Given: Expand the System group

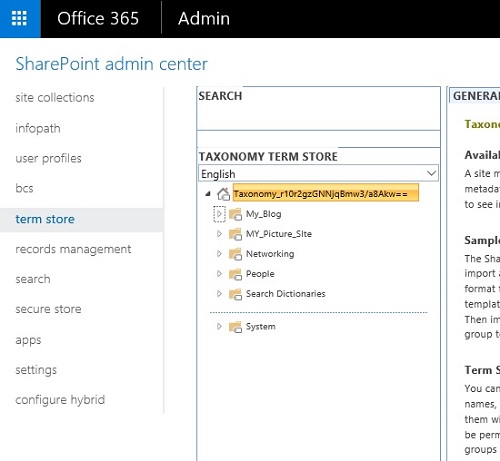Looking at the screenshot, I should point(219,326).
